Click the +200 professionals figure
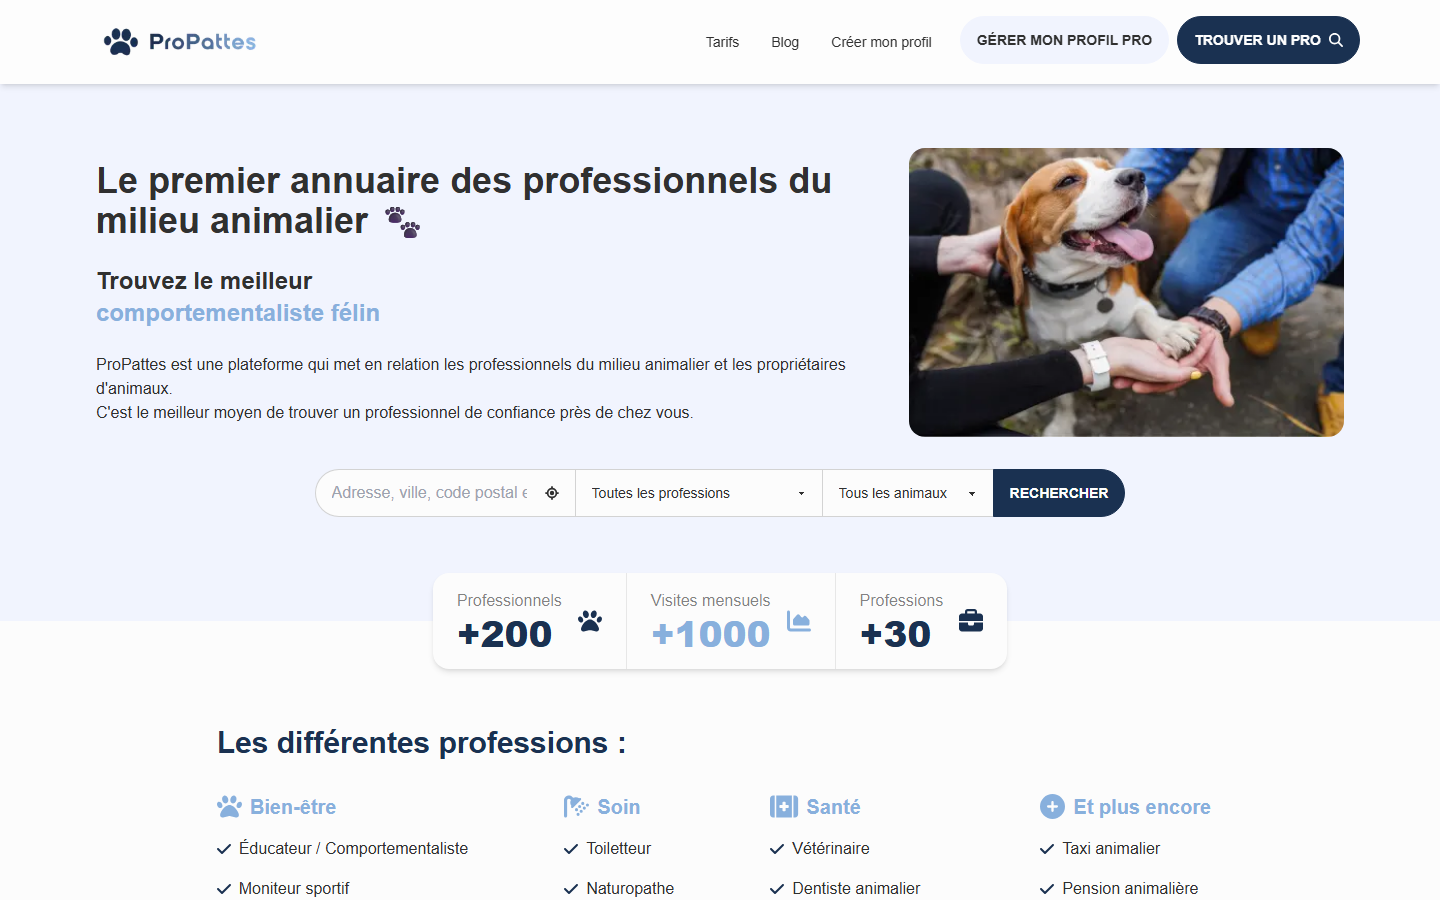The width and height of the screenshot is (1440, 900). 505,634
